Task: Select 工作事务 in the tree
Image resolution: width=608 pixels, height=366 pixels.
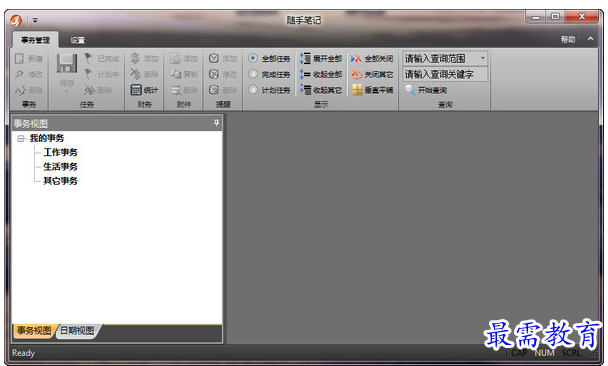Action: click(x=60, y=152)
